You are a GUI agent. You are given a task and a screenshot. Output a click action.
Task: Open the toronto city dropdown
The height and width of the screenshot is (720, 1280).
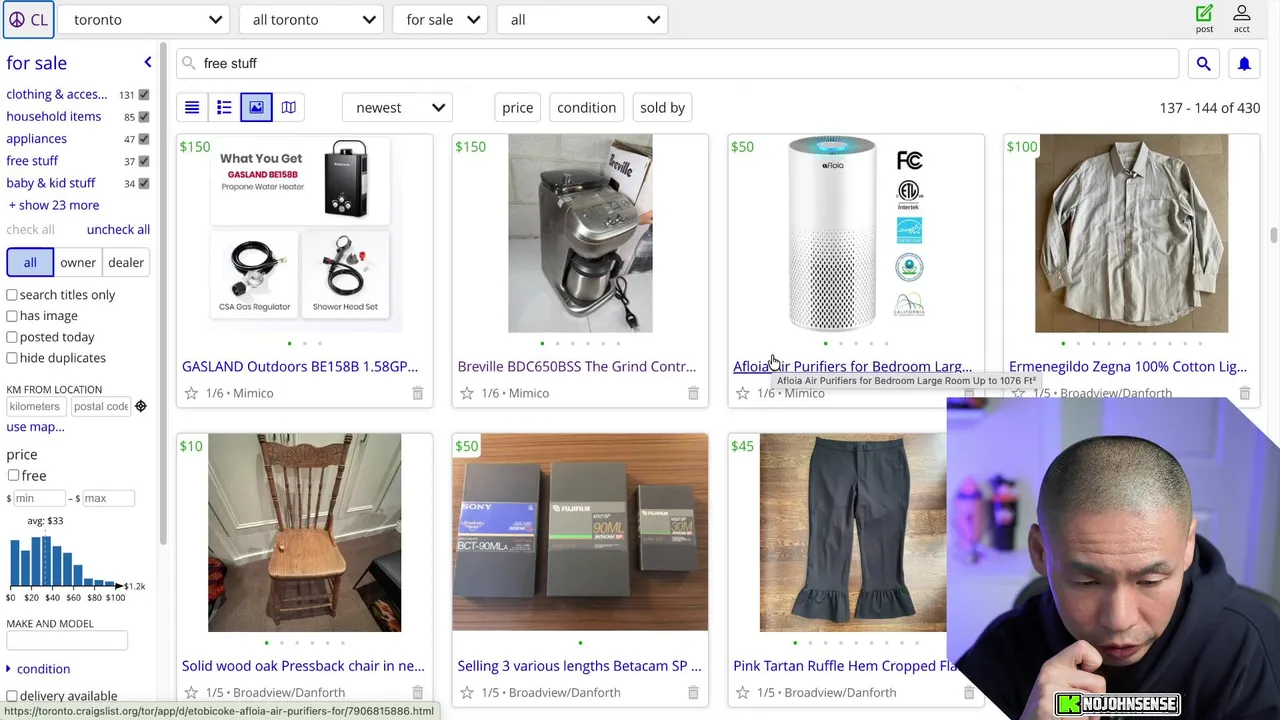point(146,19)
